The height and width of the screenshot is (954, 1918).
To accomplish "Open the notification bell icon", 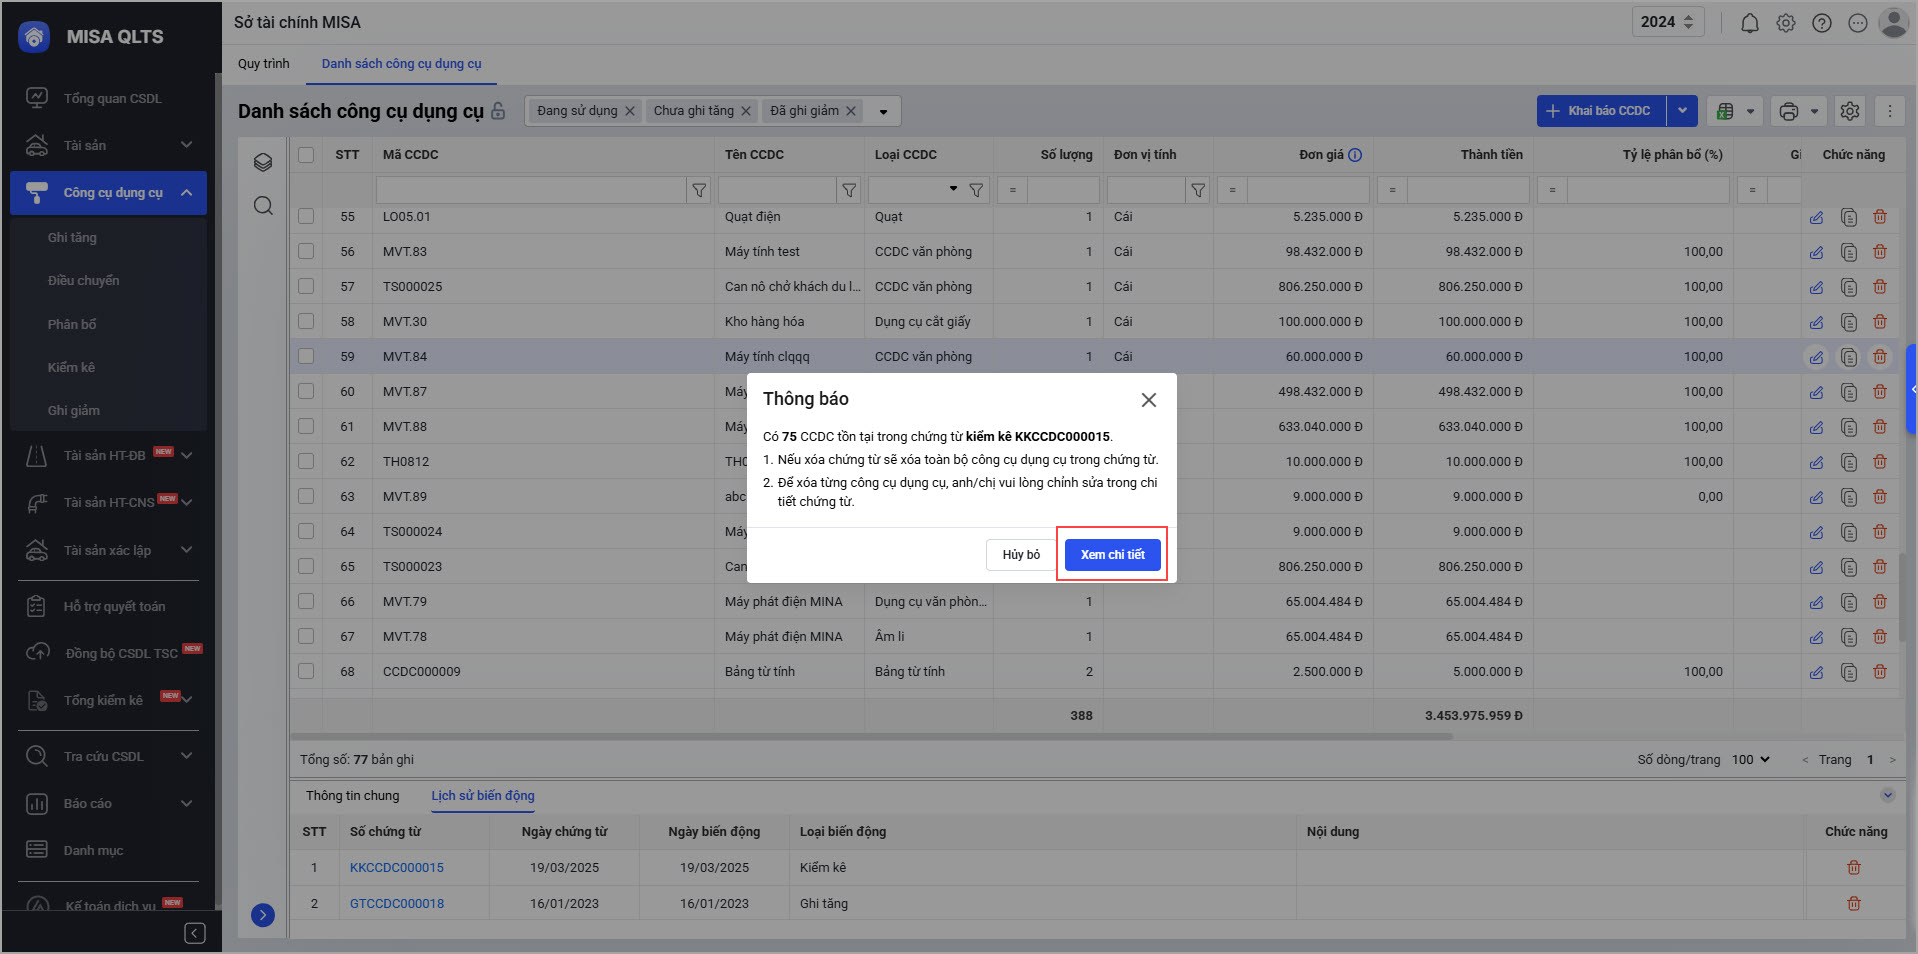I will [1749, 23].
